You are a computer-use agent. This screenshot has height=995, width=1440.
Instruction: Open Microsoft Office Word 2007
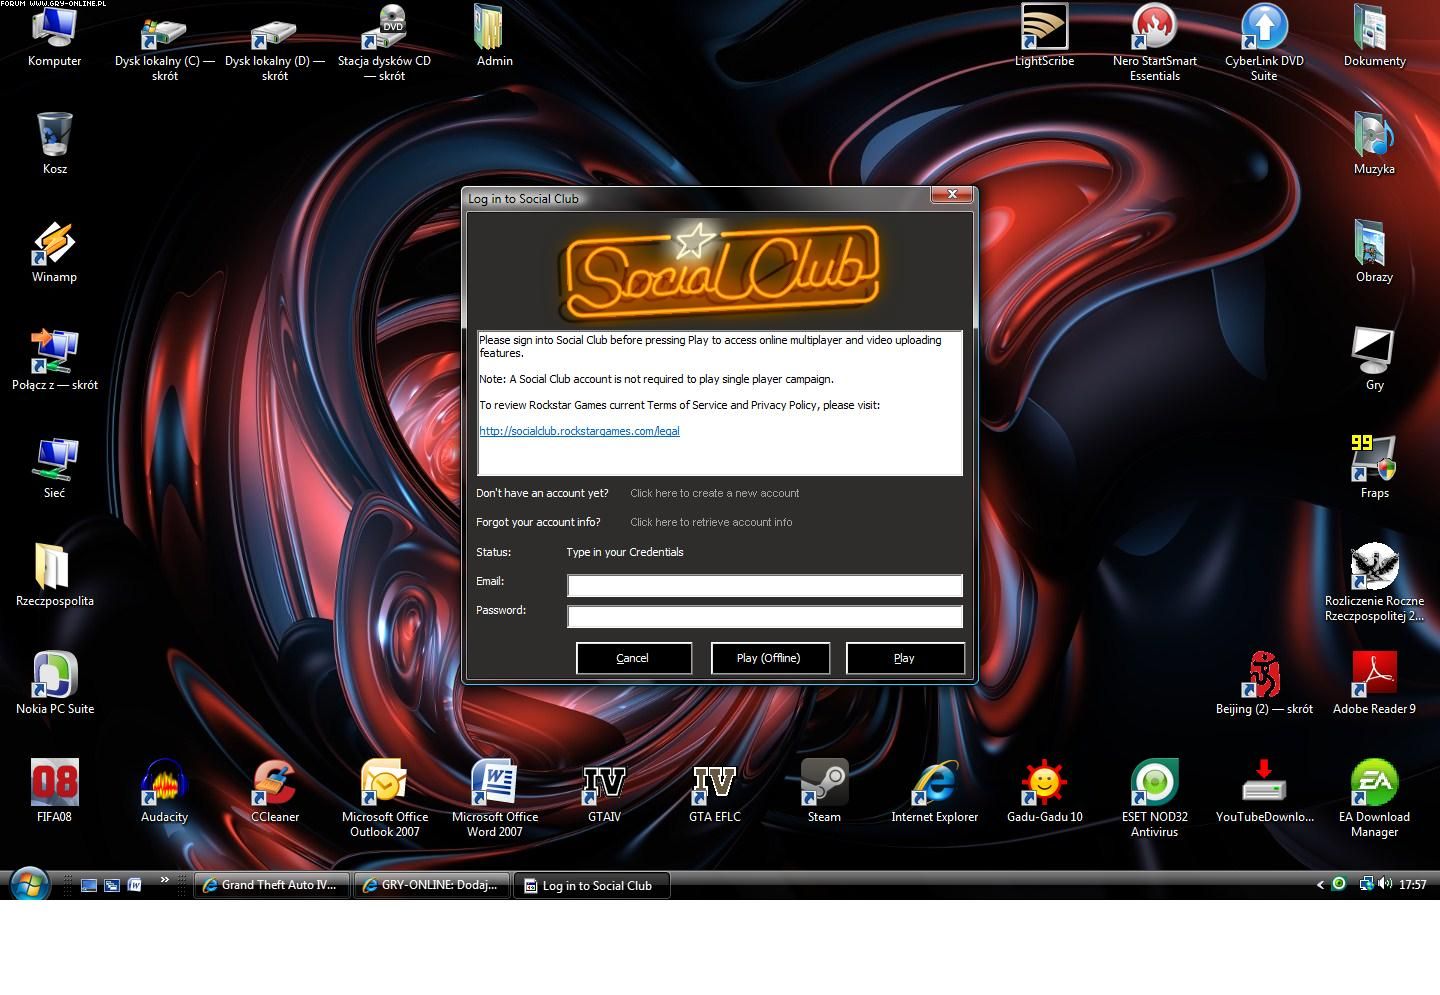click(494, 798)
